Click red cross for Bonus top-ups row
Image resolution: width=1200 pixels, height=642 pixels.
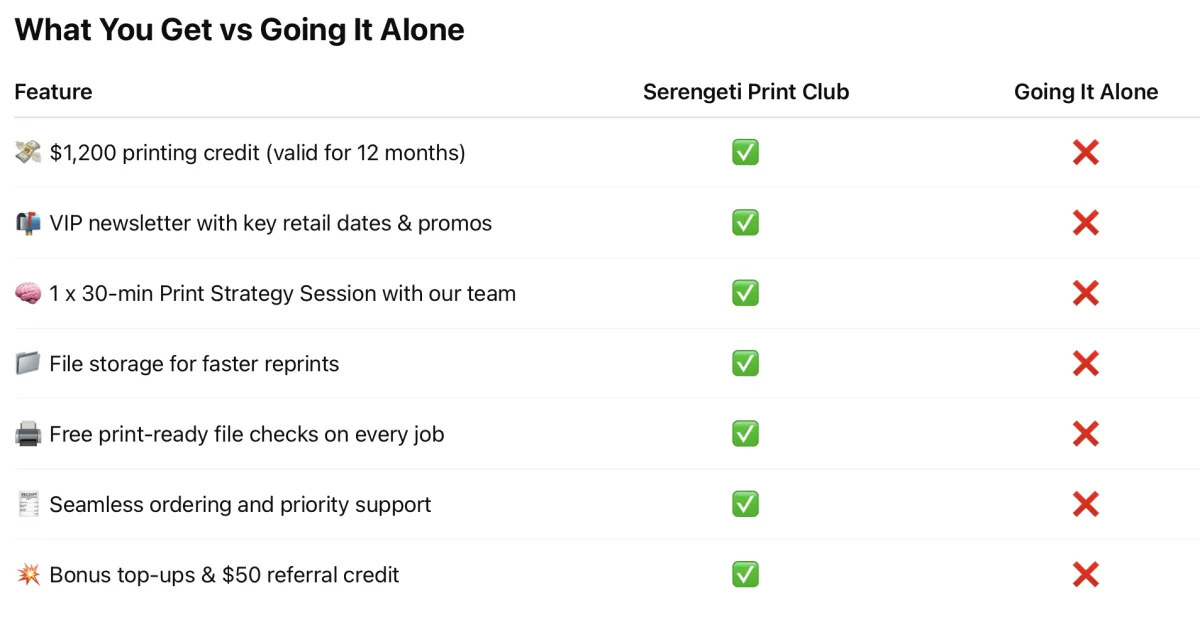click(x=1086, y=575)
